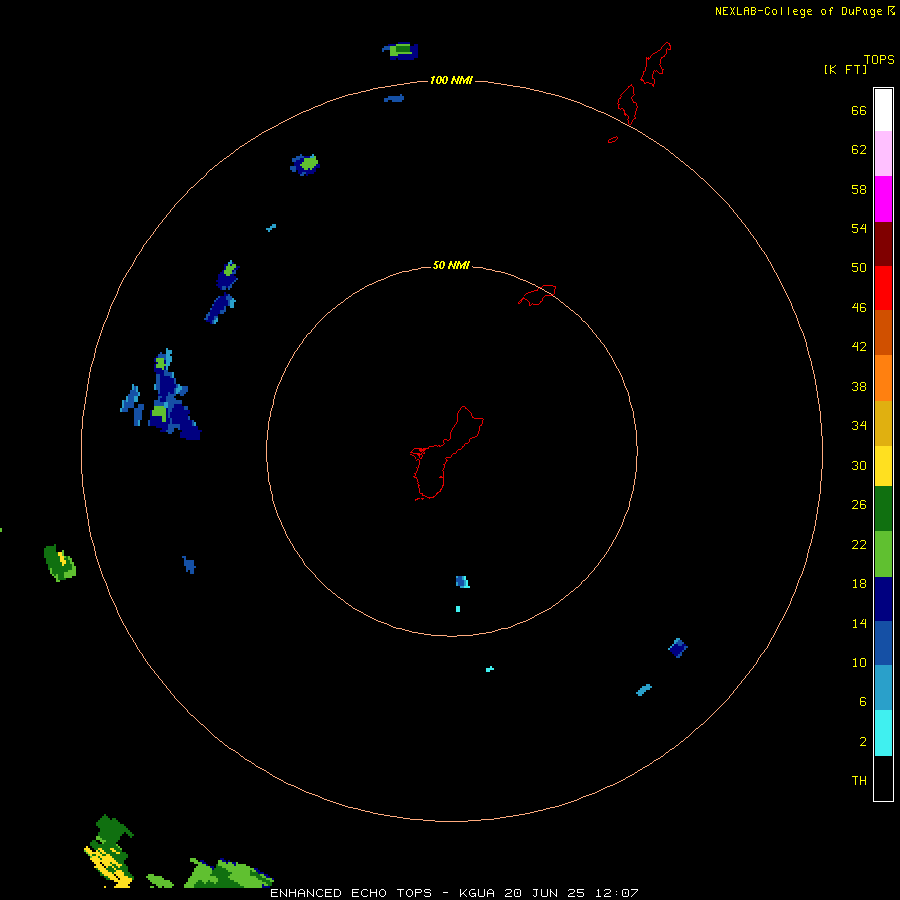Click the navy 22 K FT legend swatch
The width and height of the screenshot is (900, 900).
click(883, 599)
